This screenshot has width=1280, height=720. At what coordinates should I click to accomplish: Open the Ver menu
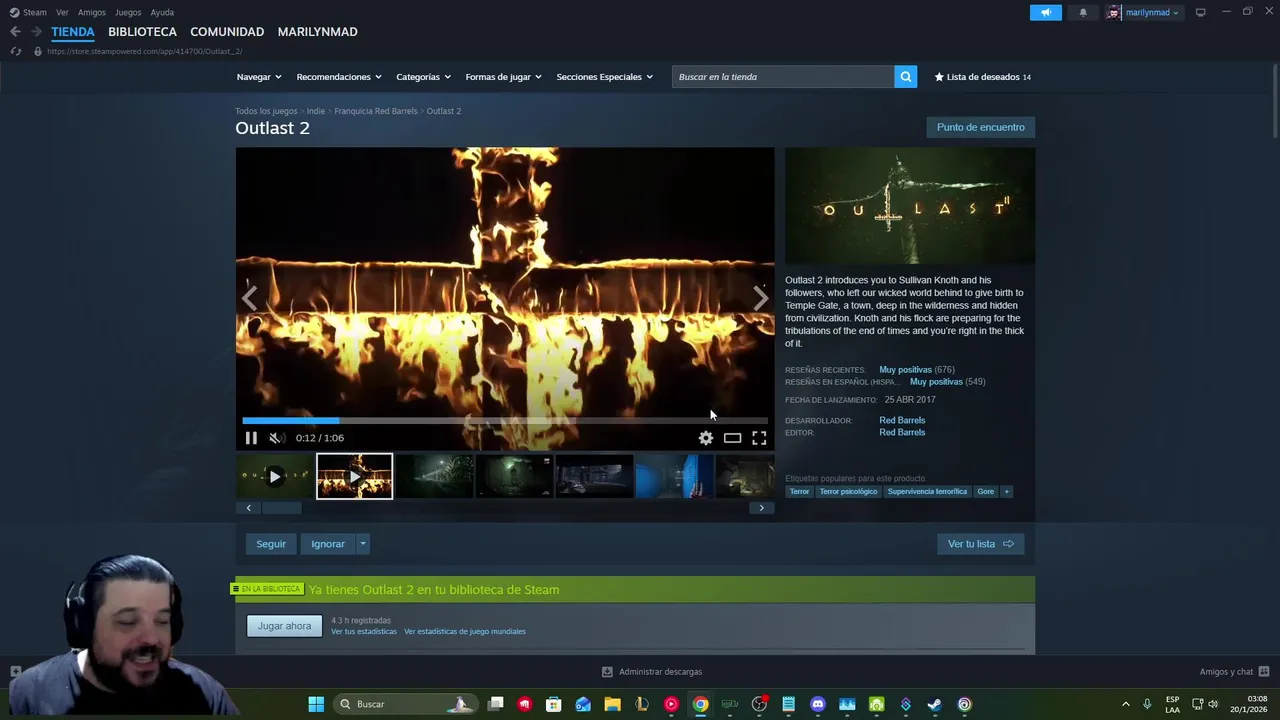coord(62,12)
